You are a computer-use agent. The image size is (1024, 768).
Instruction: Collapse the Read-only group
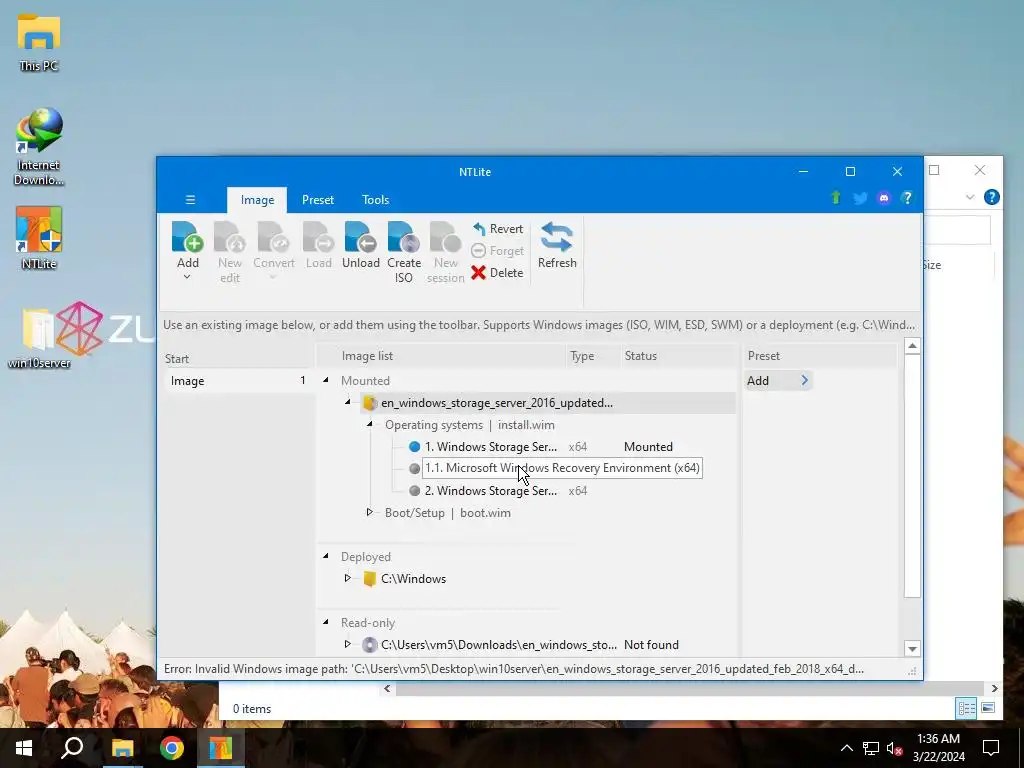coord(325,622)
